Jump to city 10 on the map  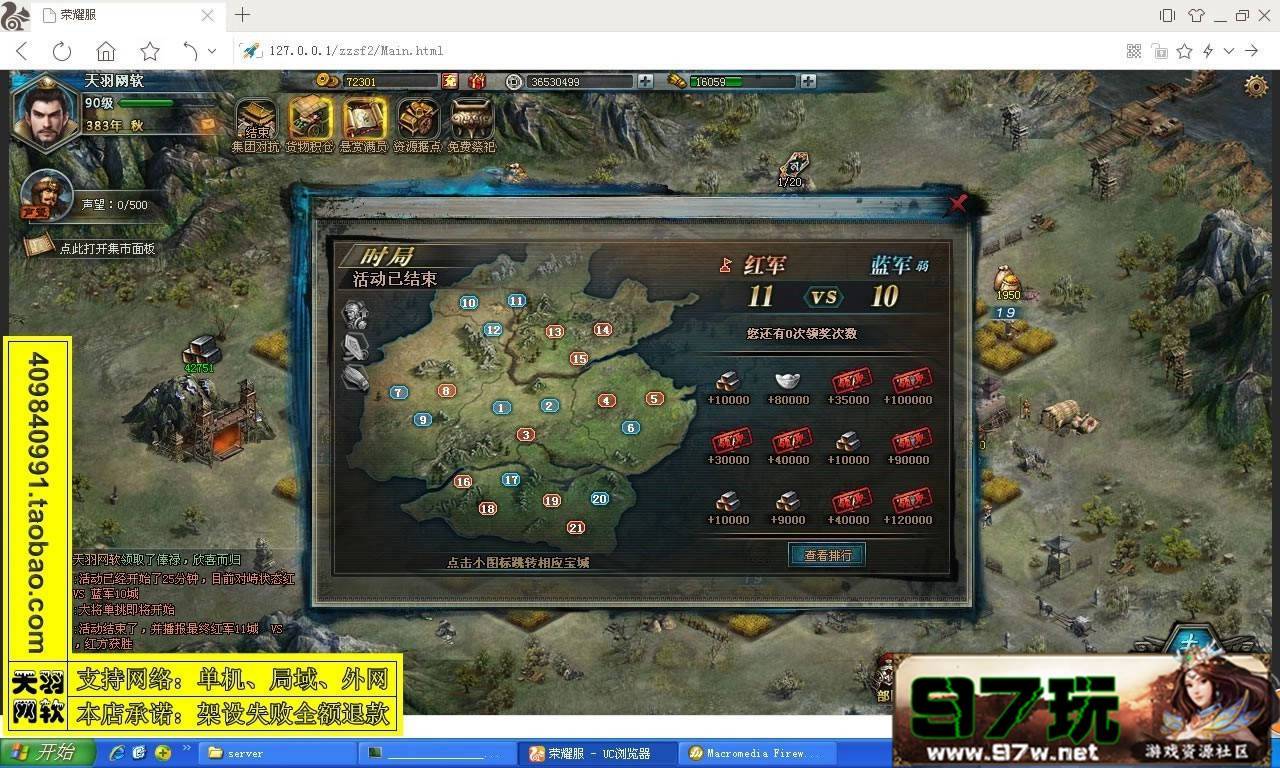[468, 303]
